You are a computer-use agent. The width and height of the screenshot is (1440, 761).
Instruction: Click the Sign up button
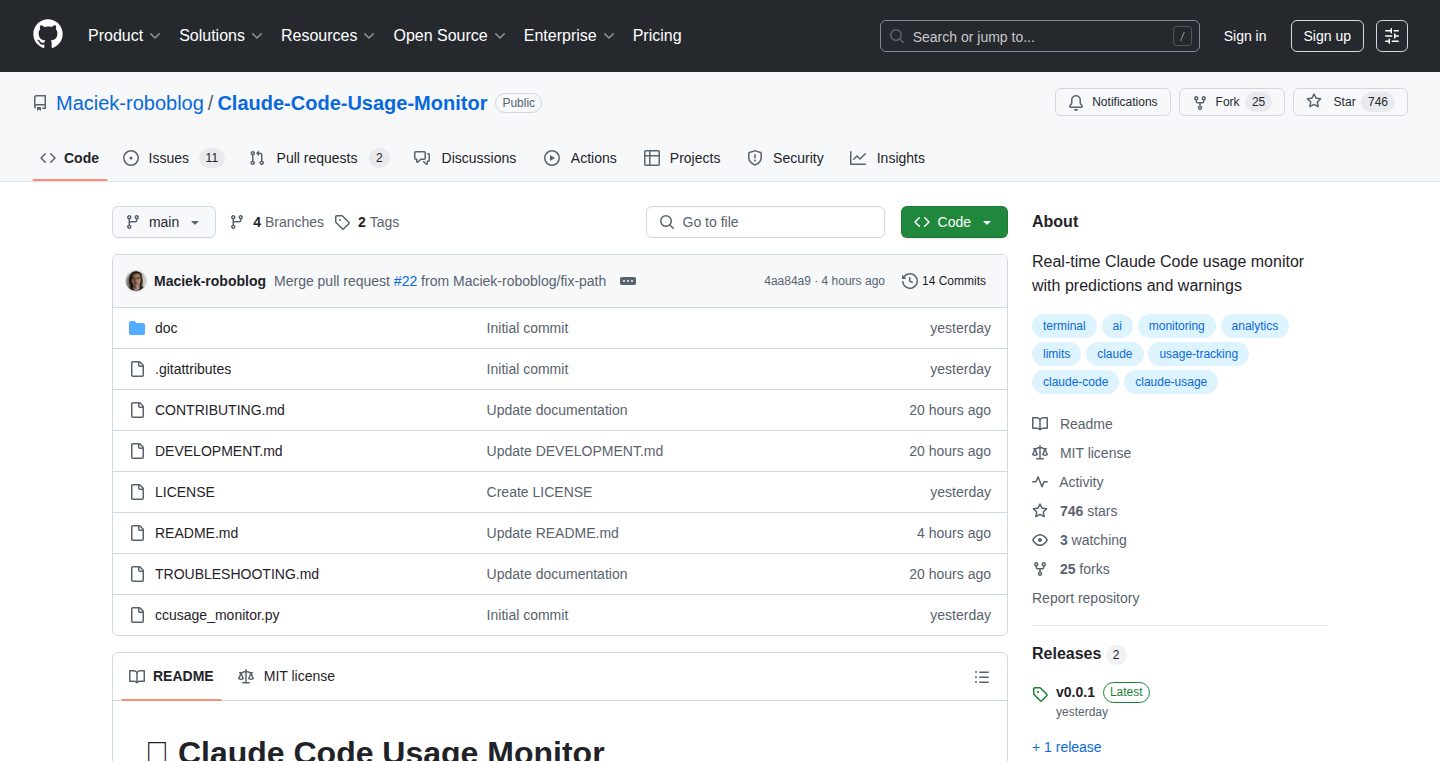click(x=1327, y=36)
